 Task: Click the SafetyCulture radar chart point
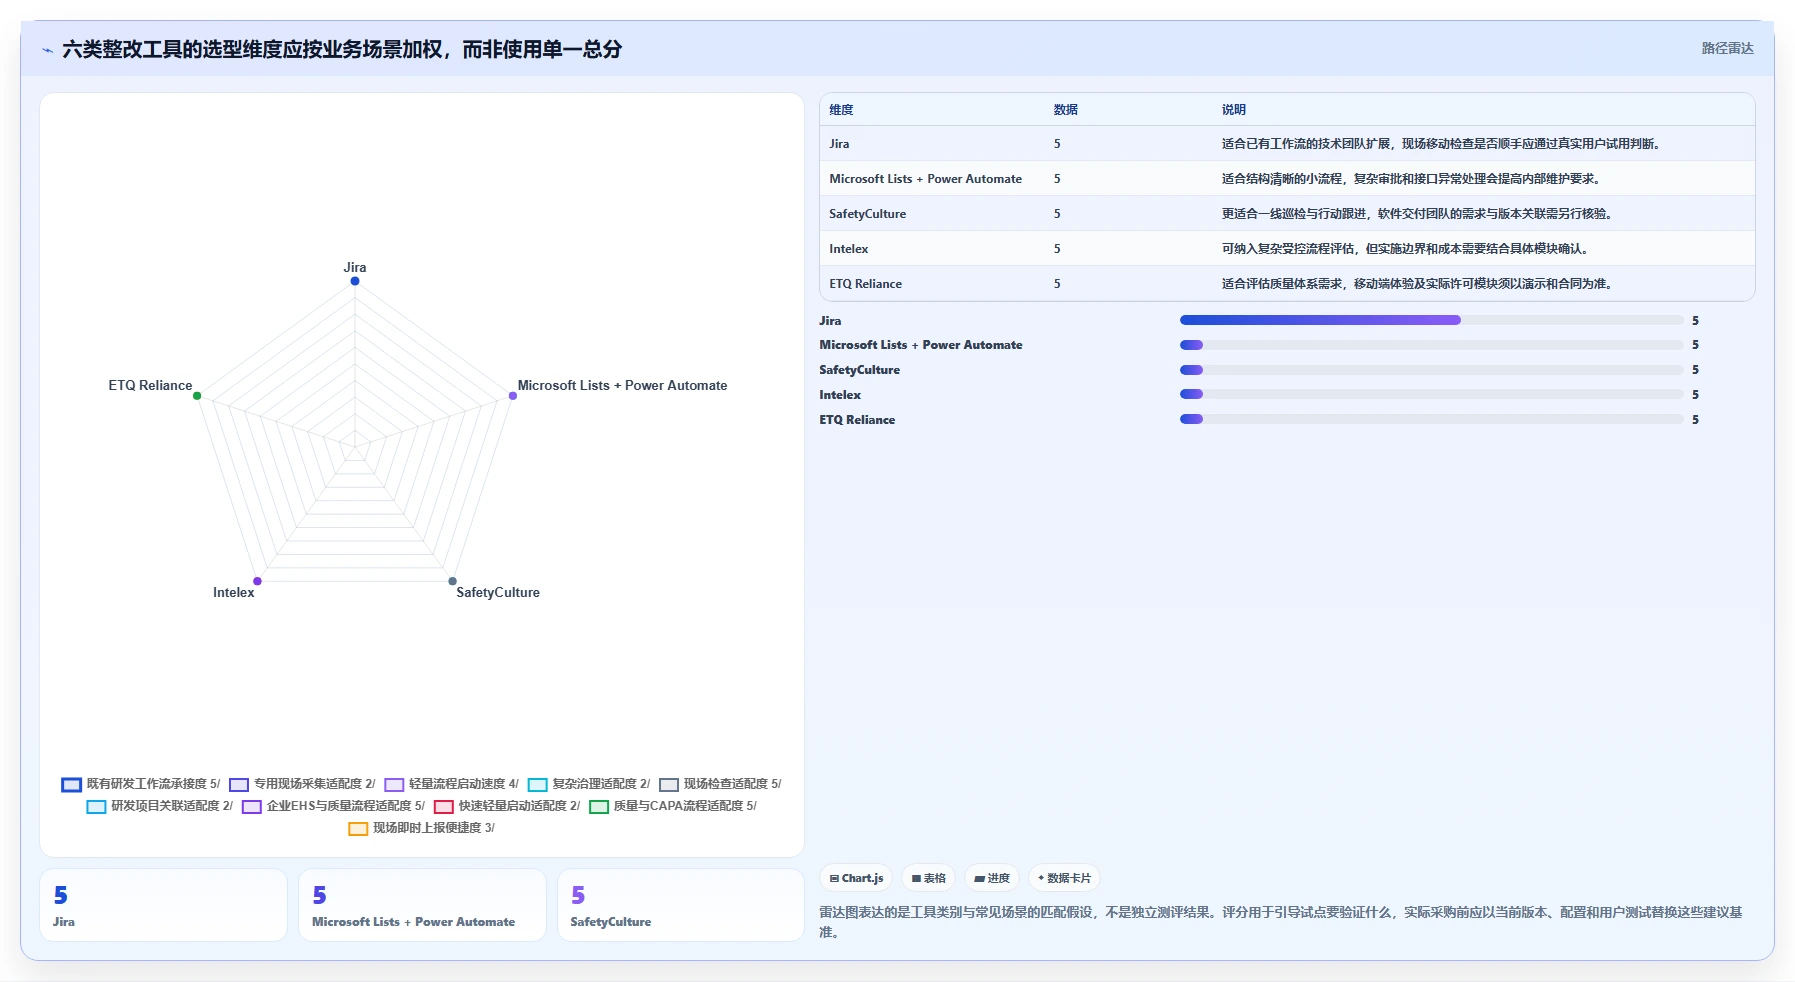[453, 581]
